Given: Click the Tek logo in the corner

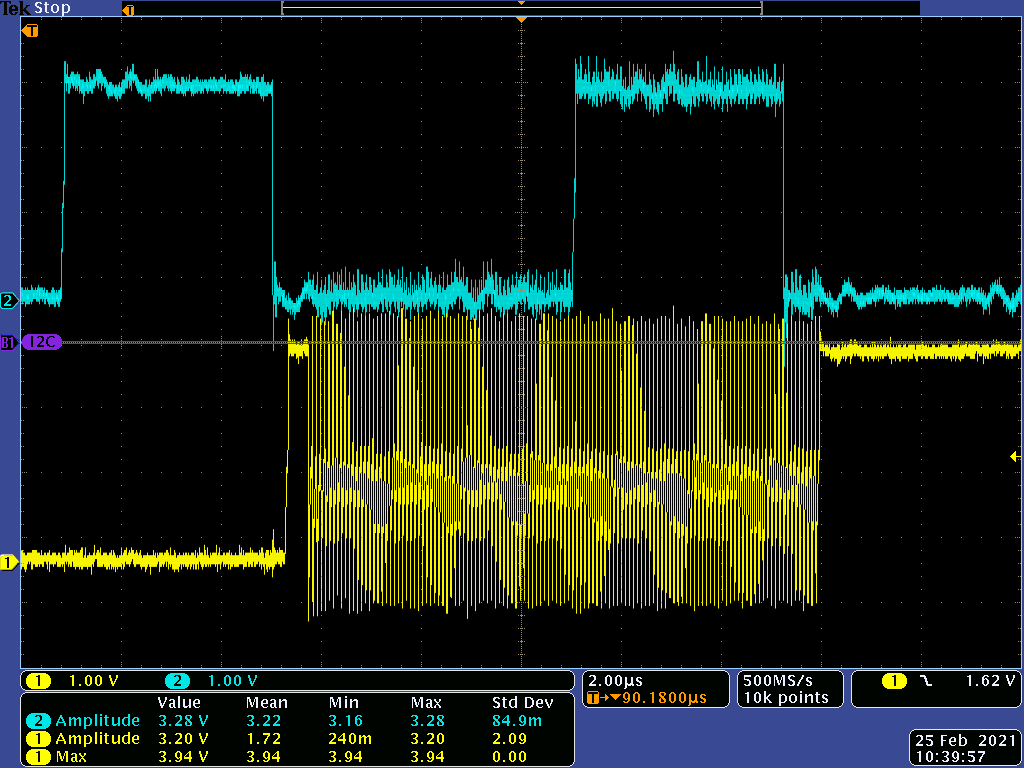Looking at the screenshot, I should coord(14,8).
